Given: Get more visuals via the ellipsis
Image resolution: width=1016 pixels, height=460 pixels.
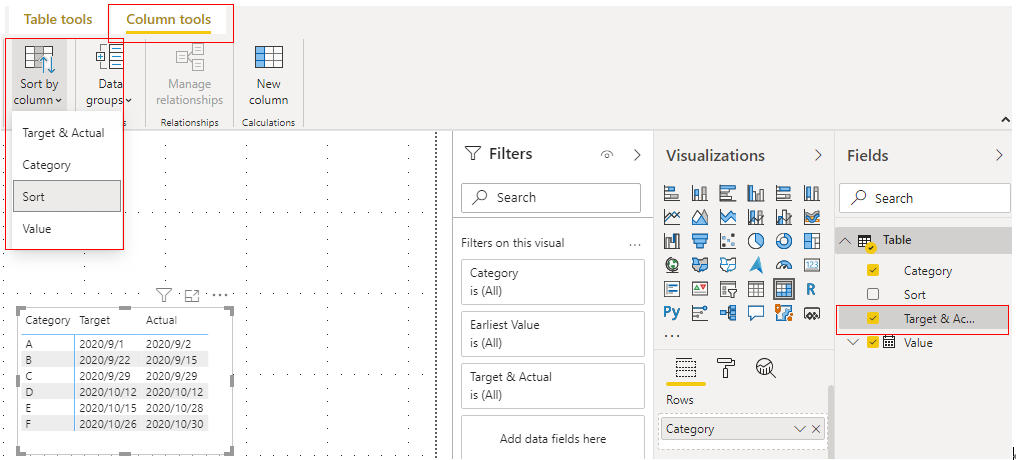Looking at the screenshot, I should pyautogui.click(x=672, y=336).
